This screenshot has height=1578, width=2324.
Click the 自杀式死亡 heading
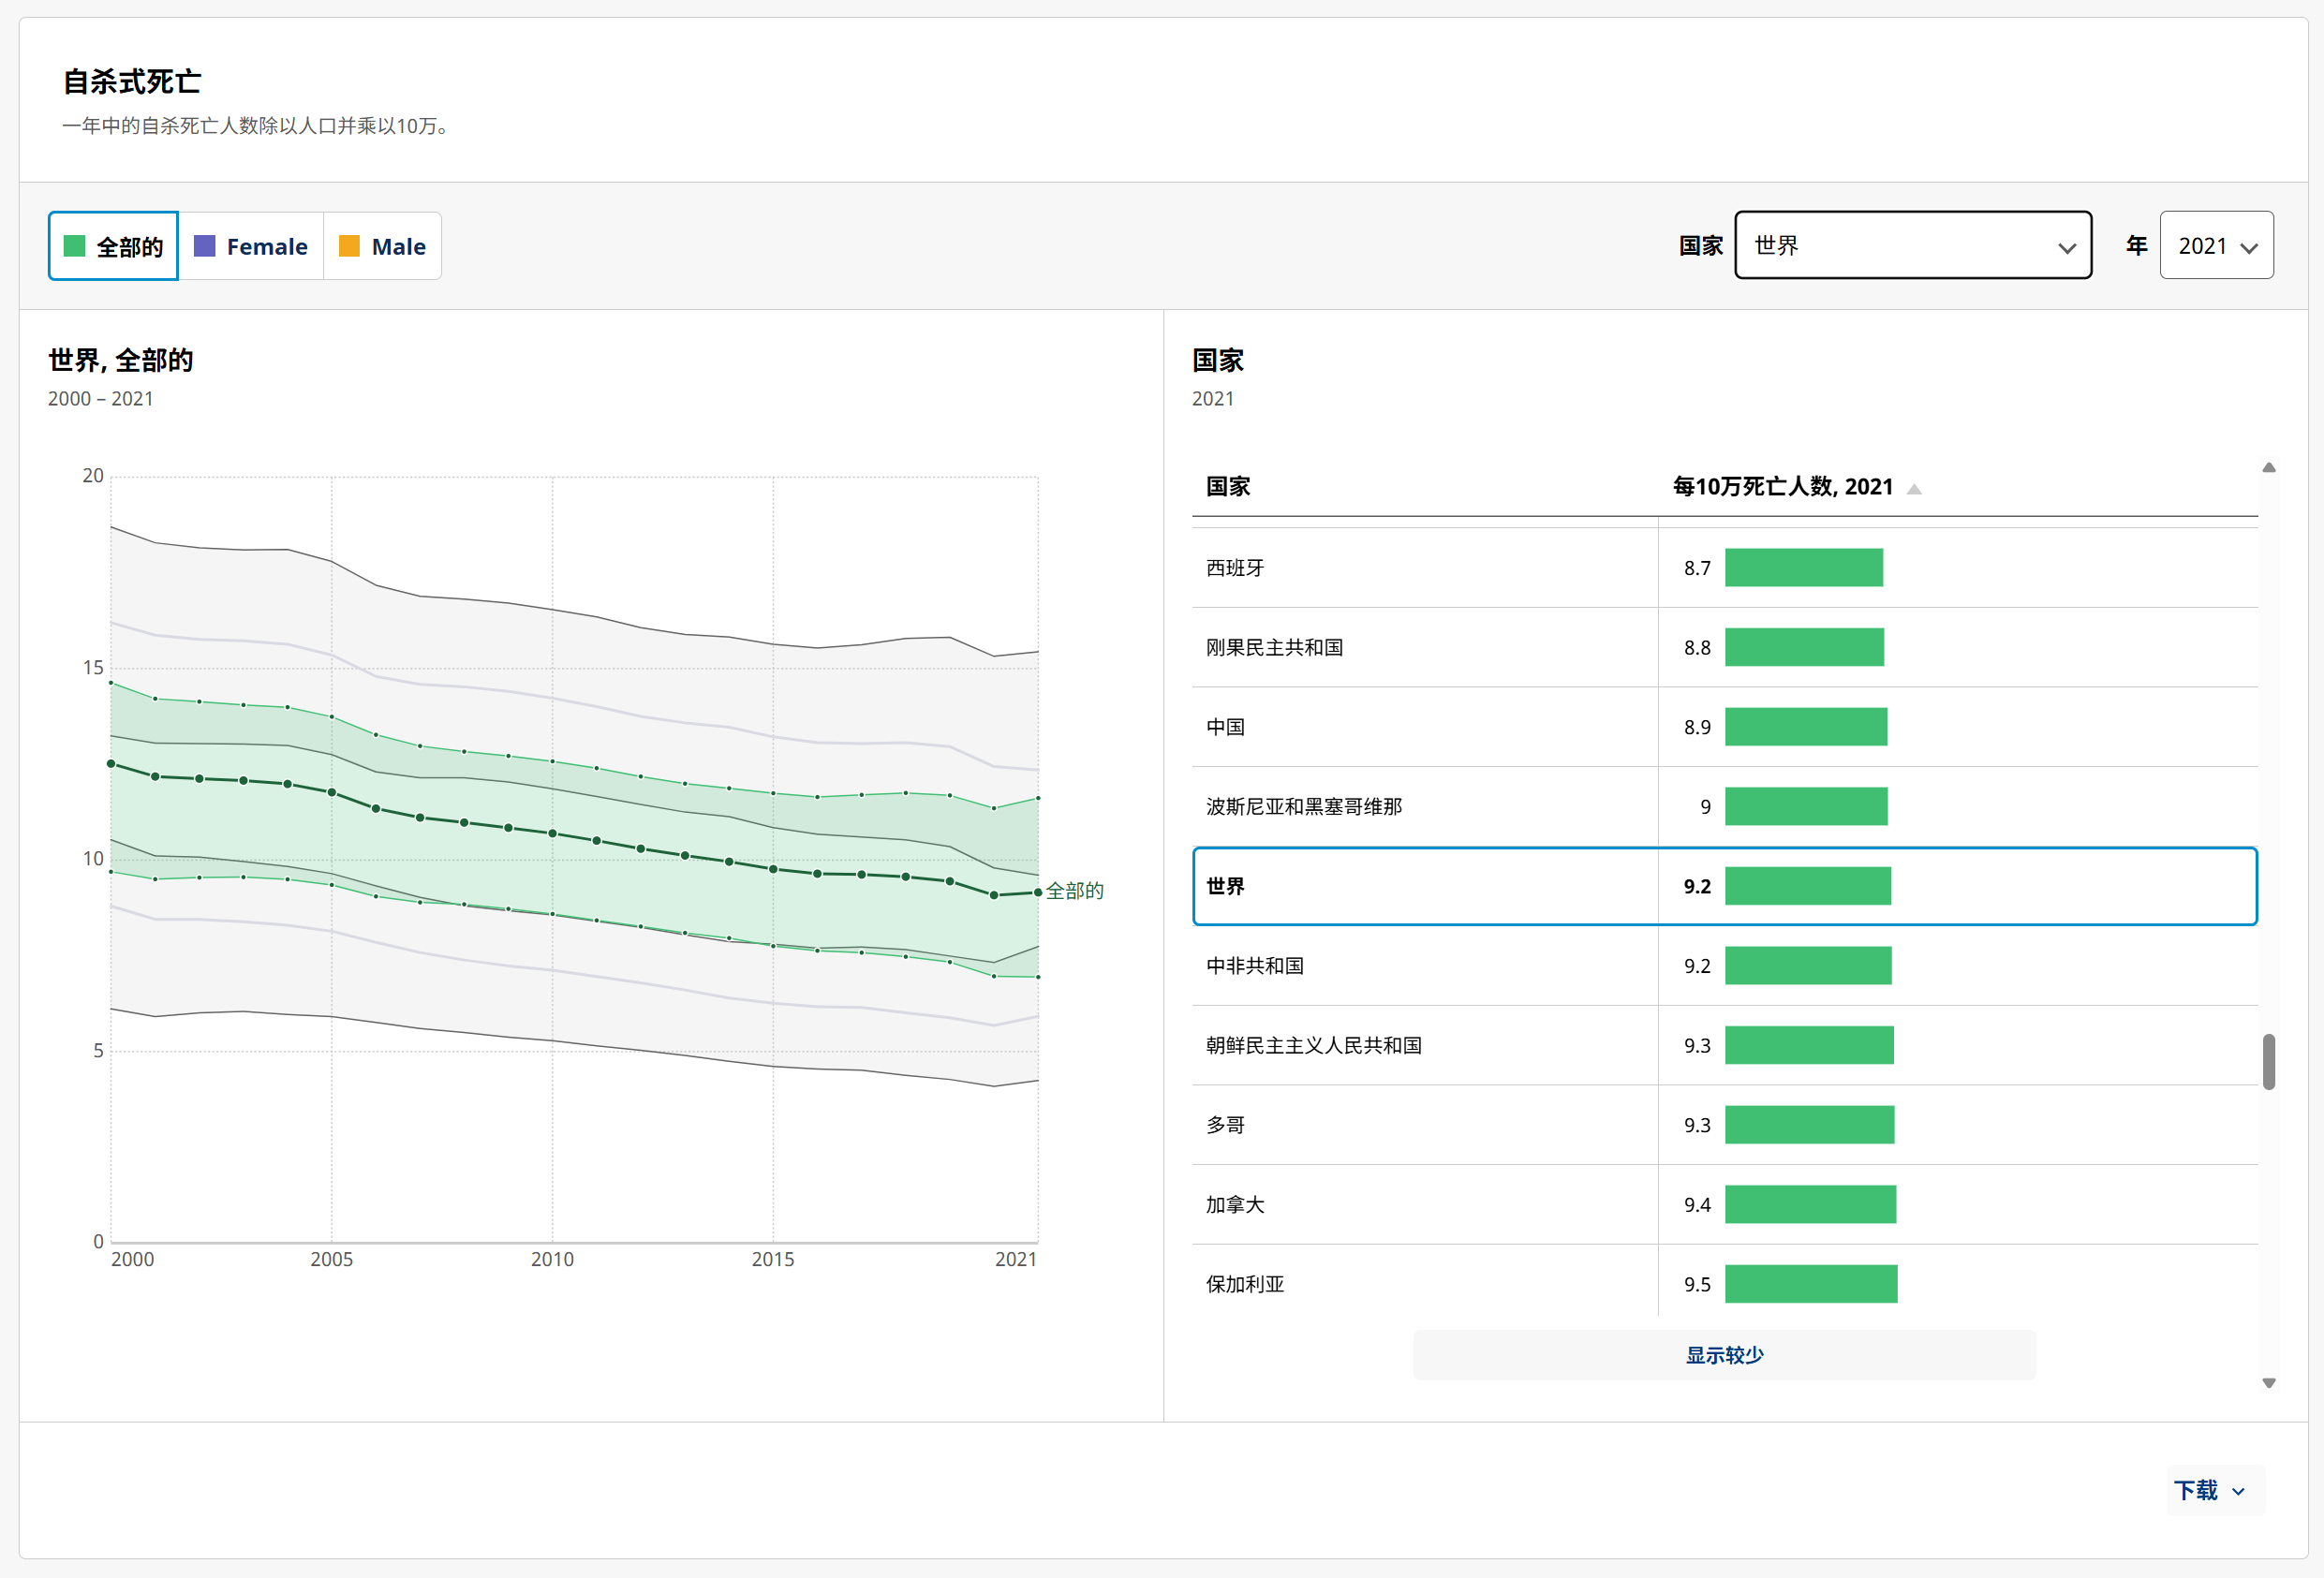[132, 82]
